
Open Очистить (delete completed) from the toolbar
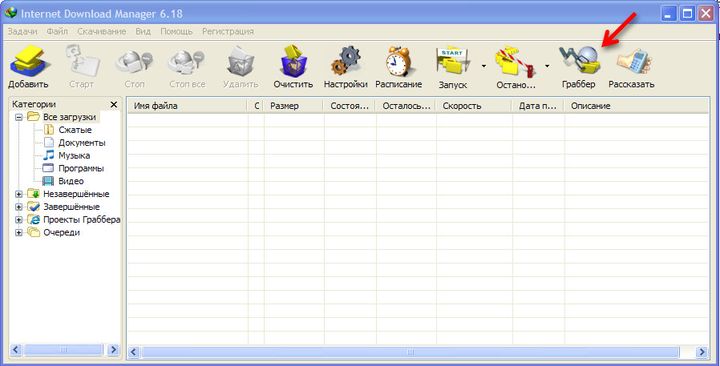click(x=293, y=67)
